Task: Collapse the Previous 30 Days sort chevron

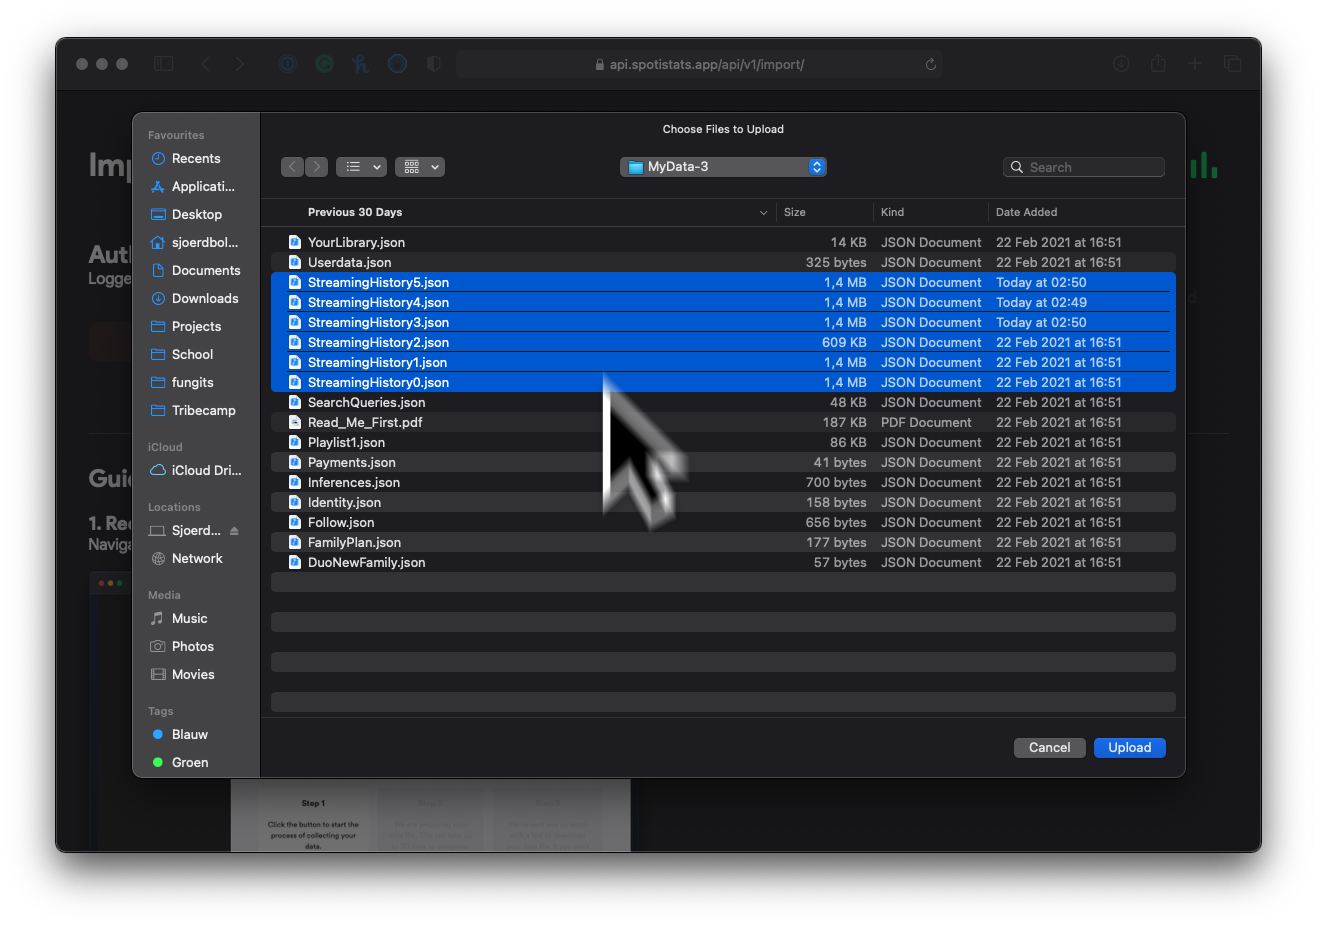Action: 763,213
